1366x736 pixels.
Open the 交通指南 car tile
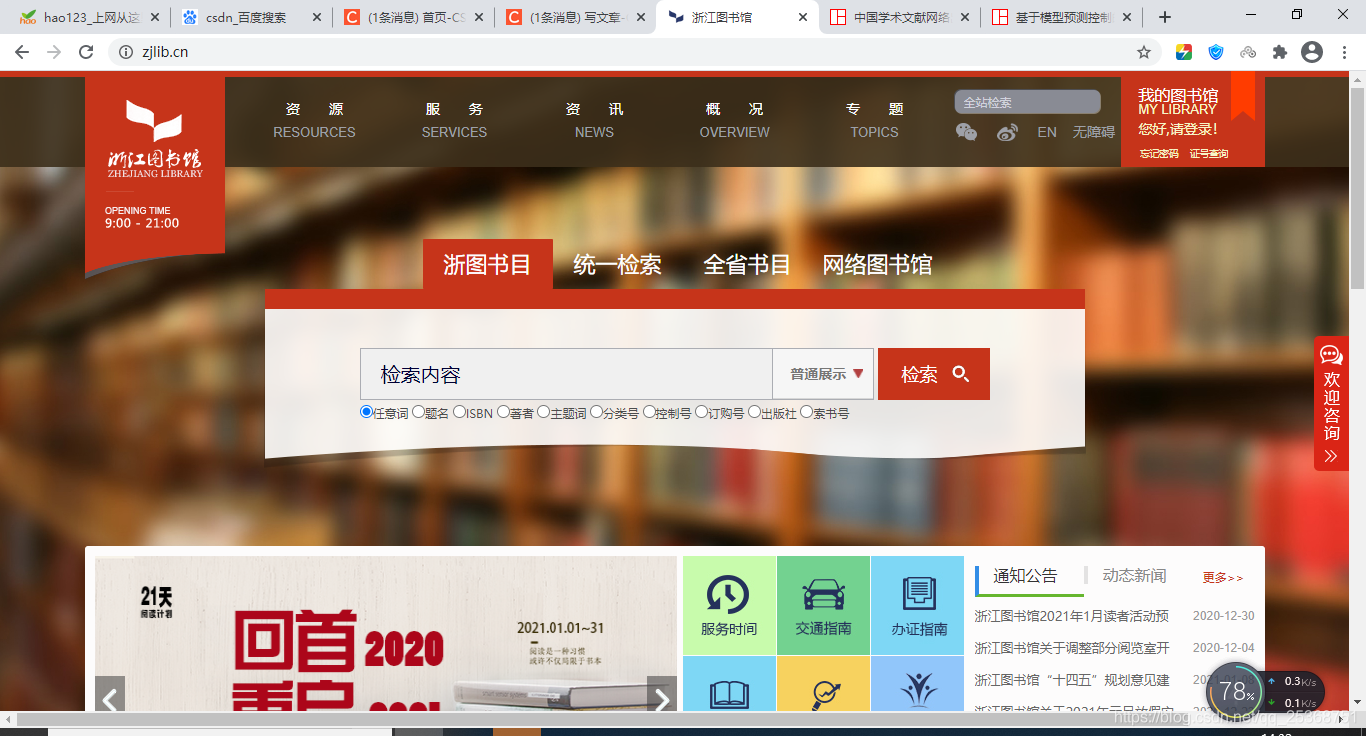(x=823, y=605)
